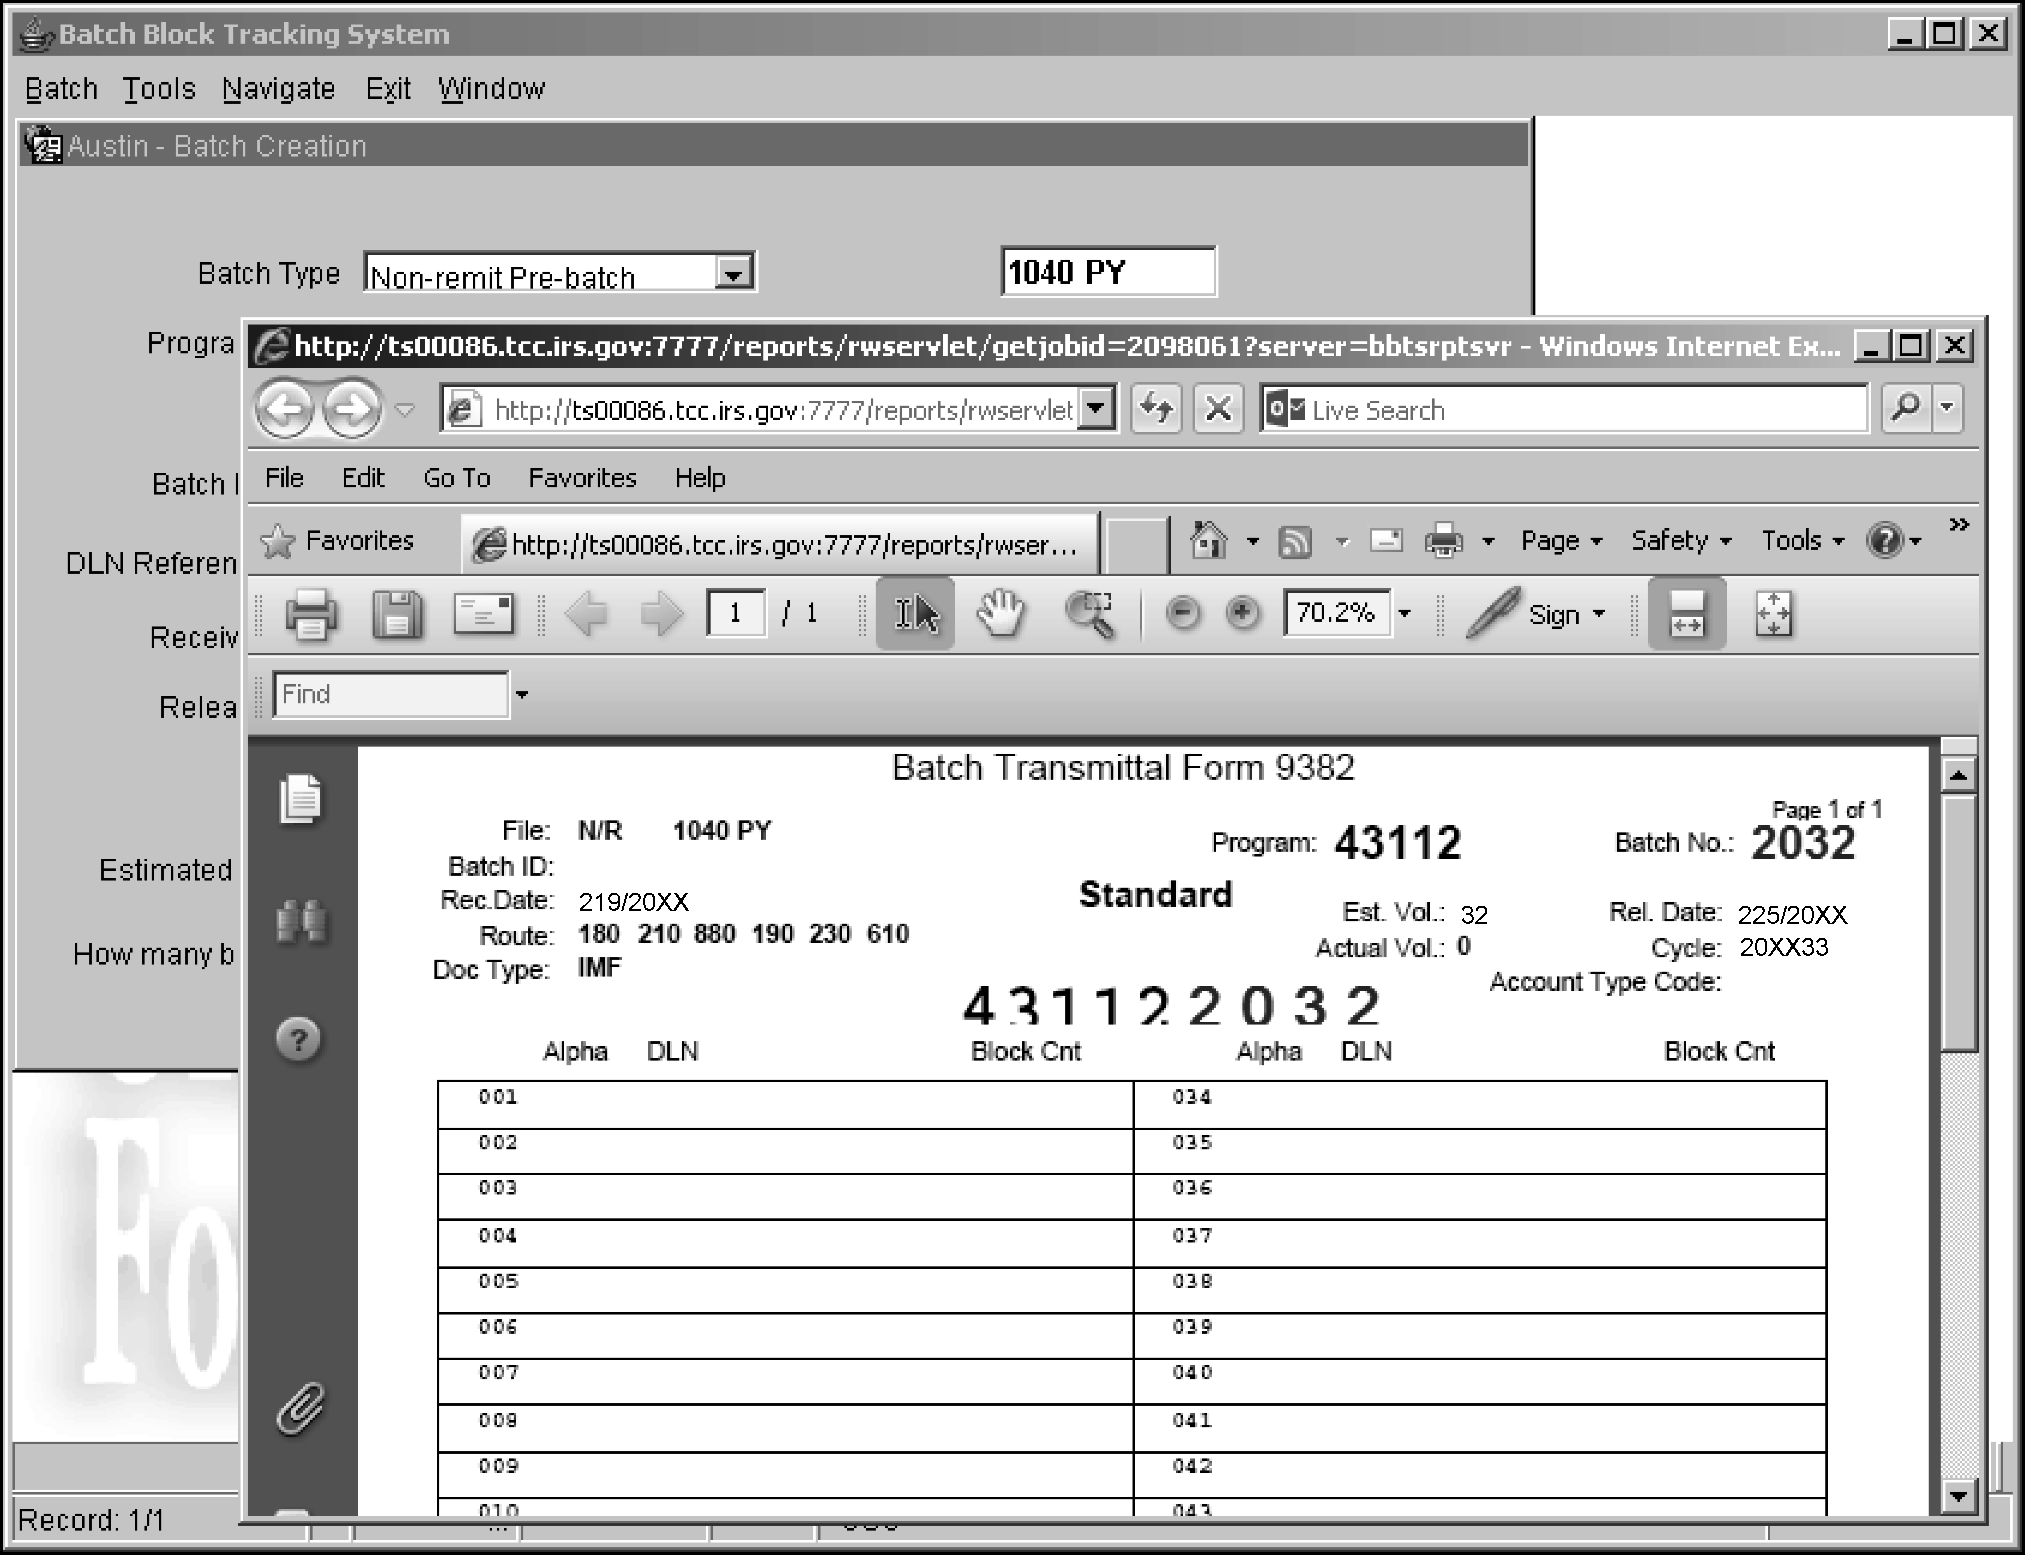This screenshot has height=1555, width=2025.
Task: Open the pages thumbnail side panel
Action: [x=300, y=800]
